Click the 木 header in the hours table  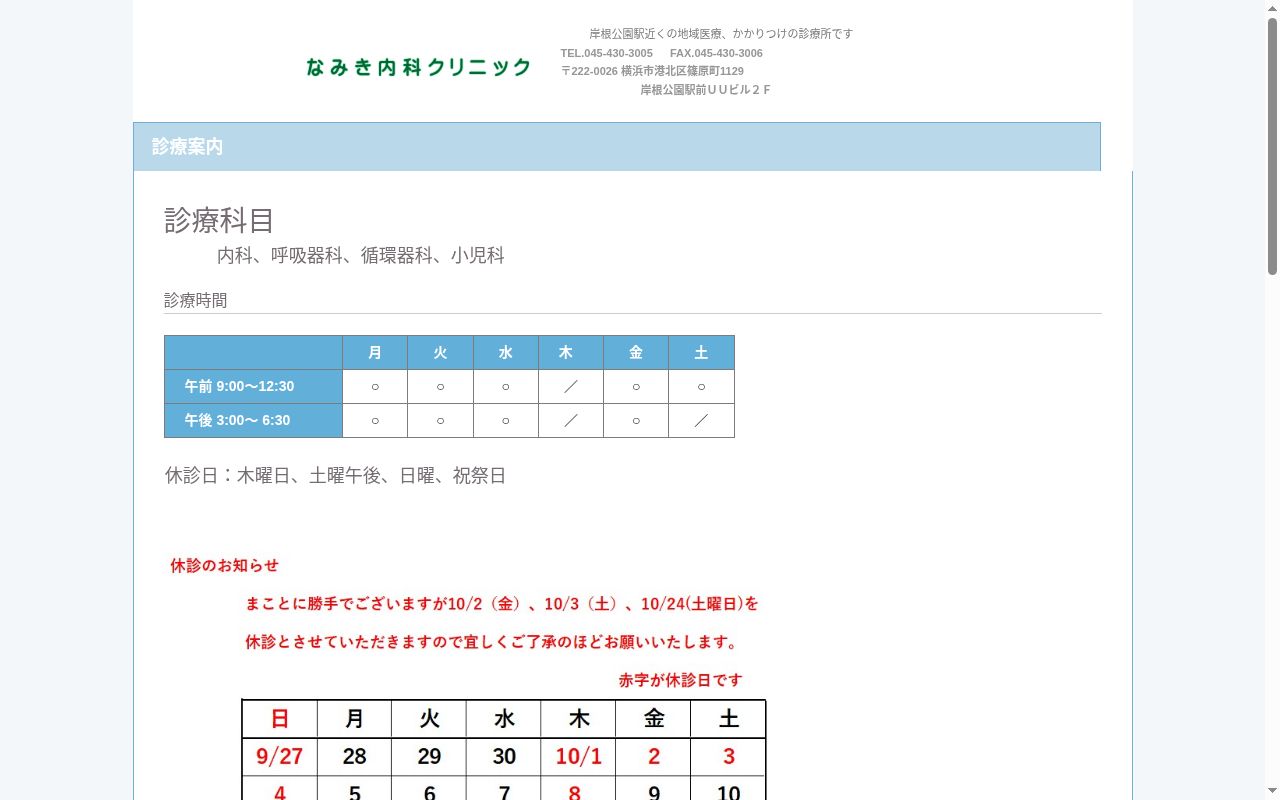click(x=570, y=353)
